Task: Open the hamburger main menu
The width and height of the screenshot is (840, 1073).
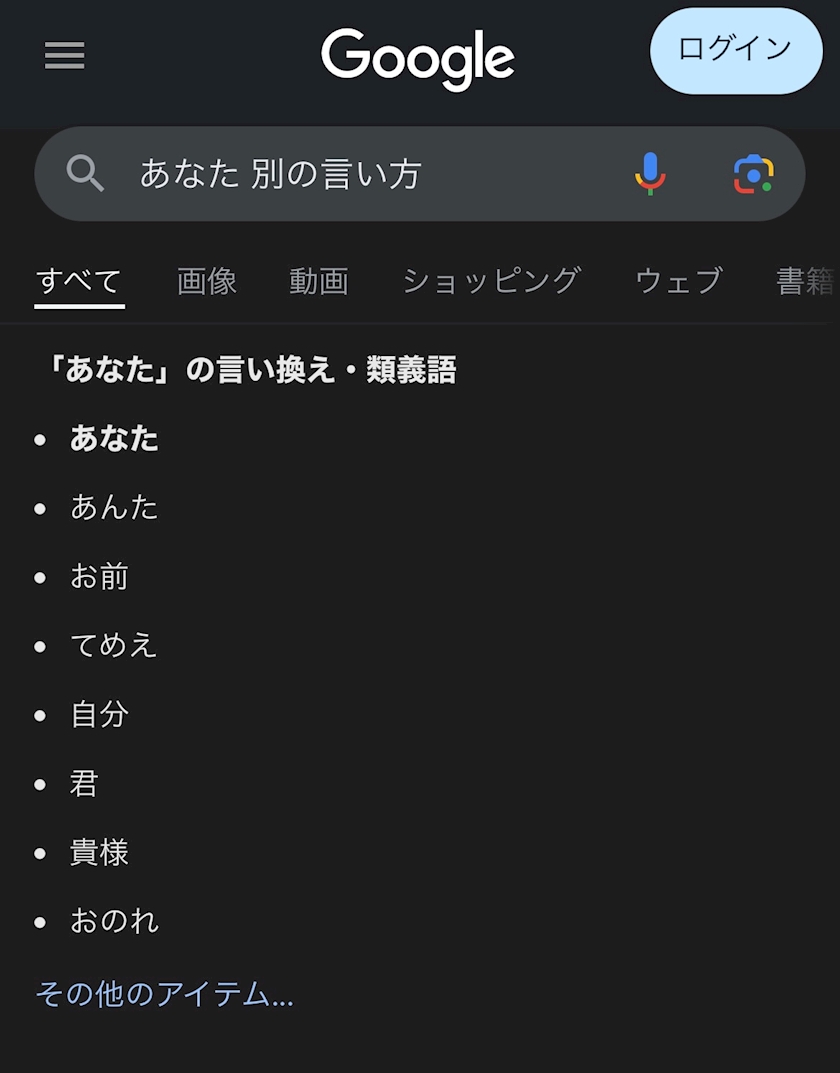Action: (65, 55)
